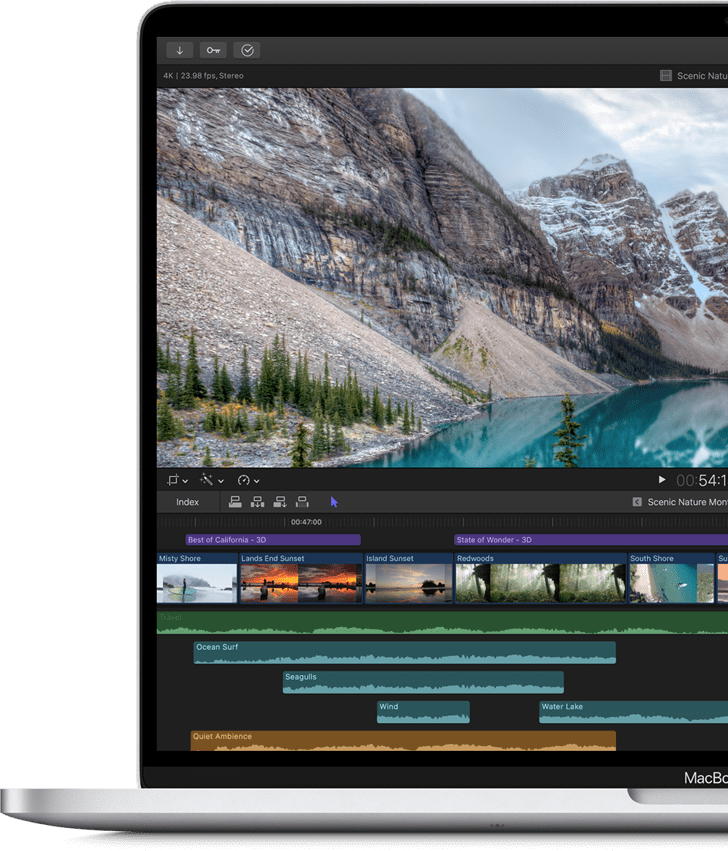Viewport: 728px width, 851px height.
Task: Select the Redwoods video clip
Action: [540, 580]
